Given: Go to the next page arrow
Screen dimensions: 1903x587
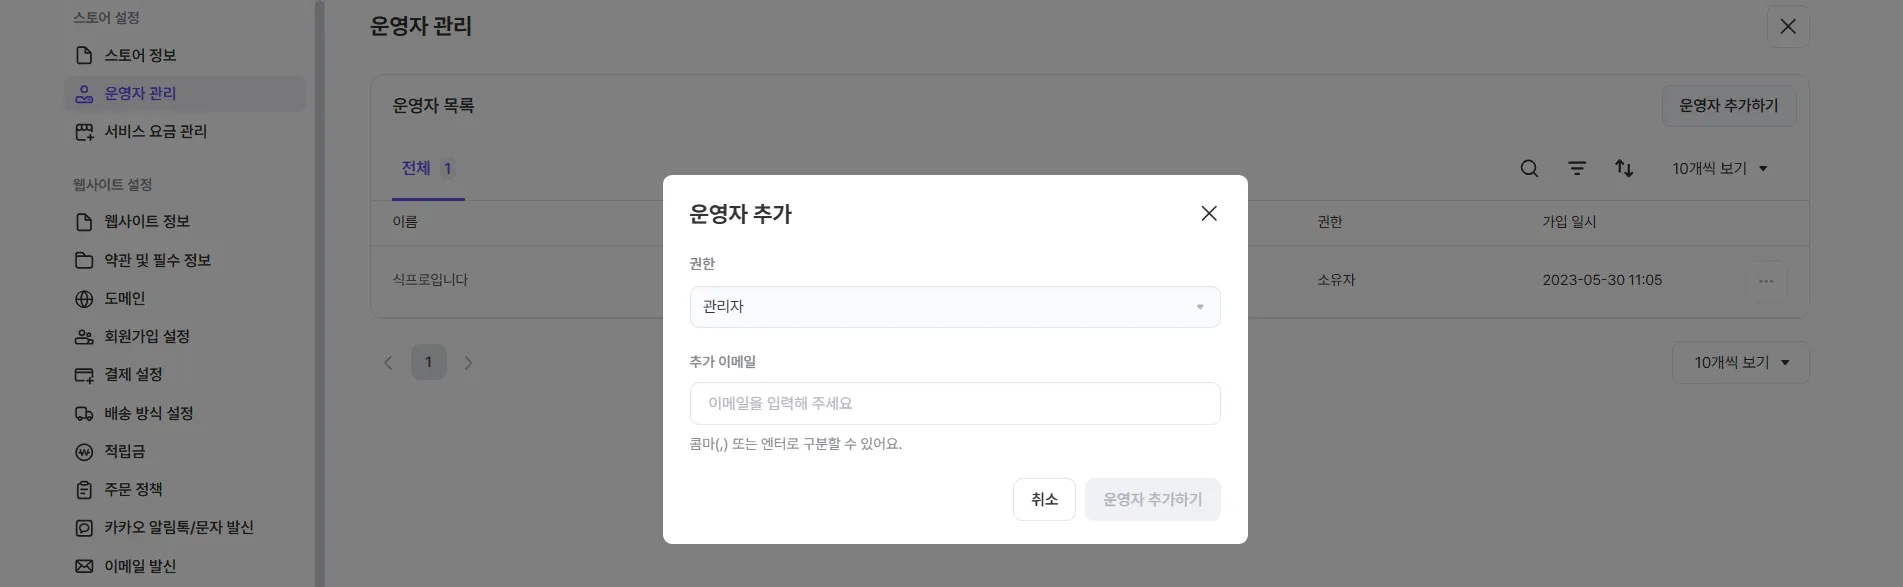Looking at the screenshot, I should click(468, 362).
